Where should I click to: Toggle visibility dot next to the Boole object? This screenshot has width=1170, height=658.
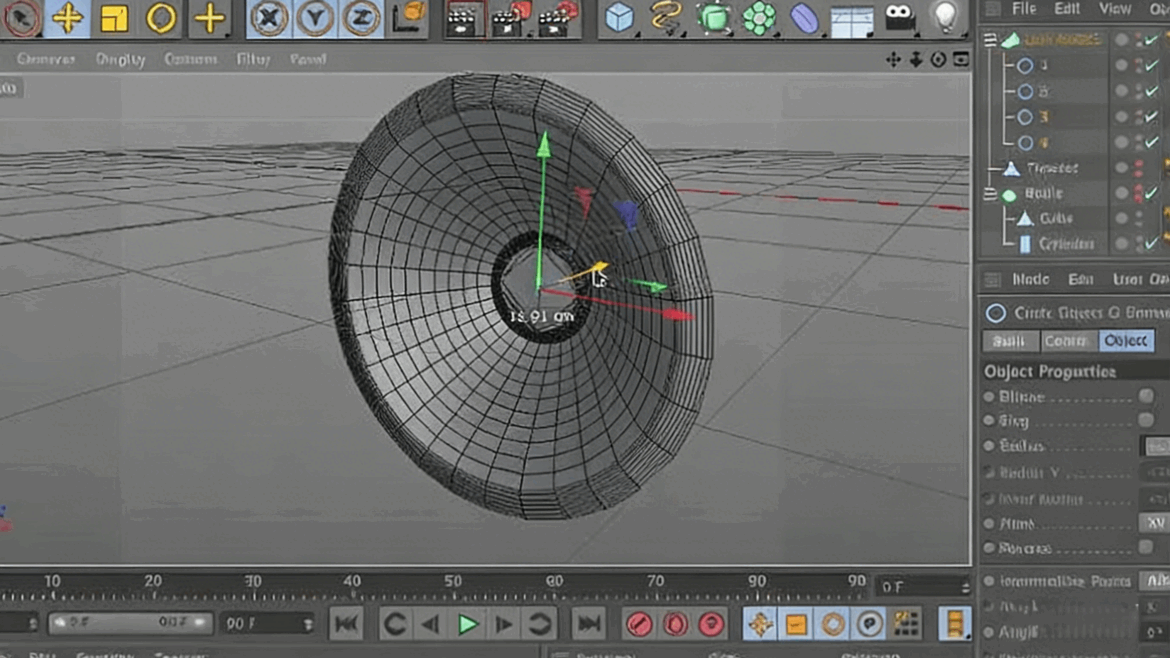(x=1121, y=193)
